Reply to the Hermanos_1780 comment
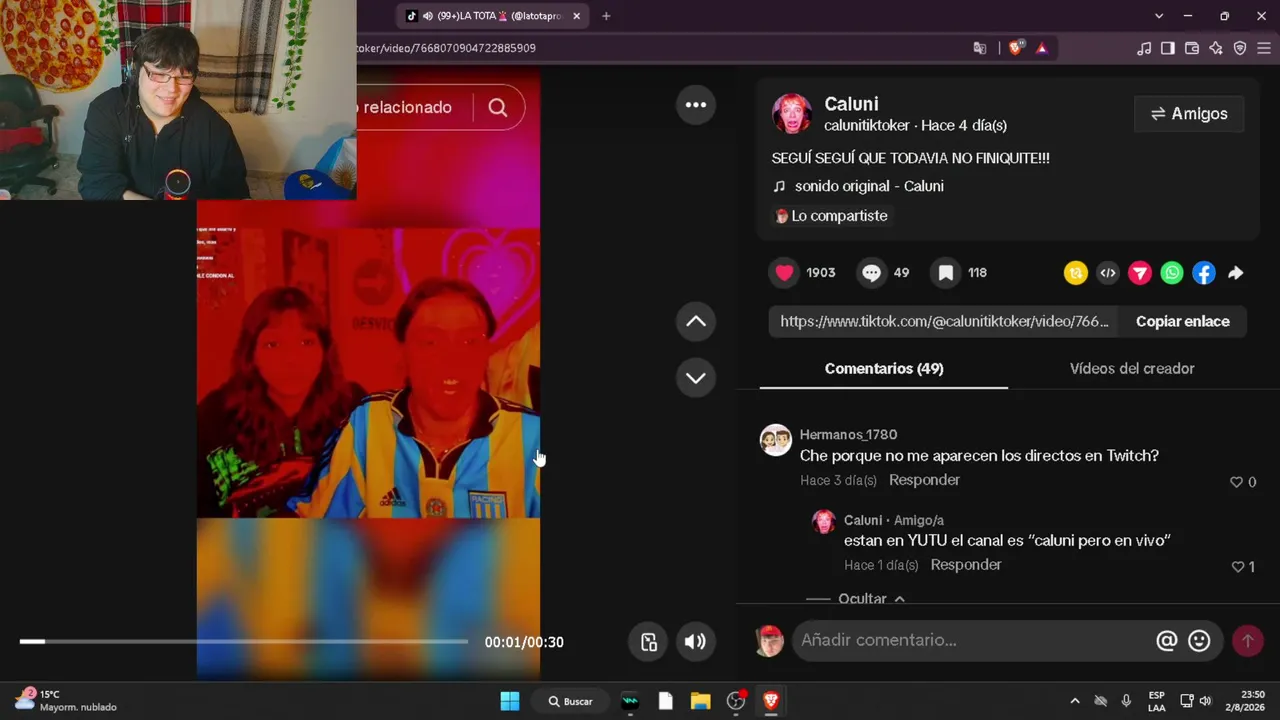 (924, 480)
